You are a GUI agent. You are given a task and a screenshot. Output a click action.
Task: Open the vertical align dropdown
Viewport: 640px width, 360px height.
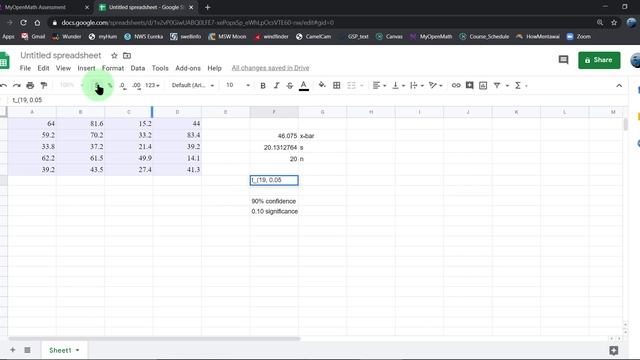[398, 85]
